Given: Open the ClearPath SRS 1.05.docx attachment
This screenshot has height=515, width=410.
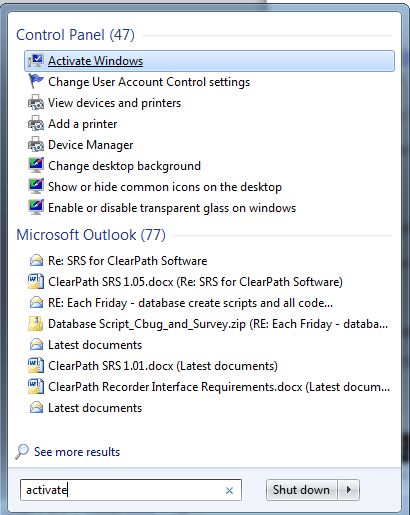Looking at the screenshot, I should click(x=195, y=282).
